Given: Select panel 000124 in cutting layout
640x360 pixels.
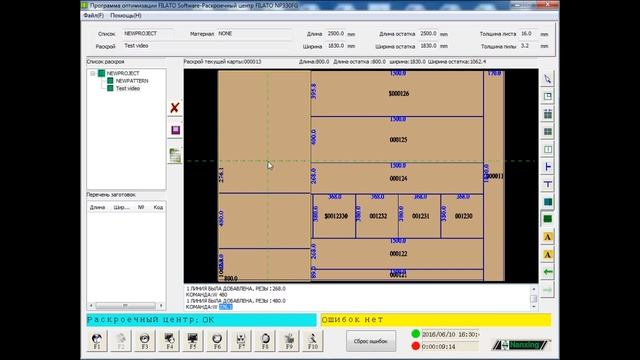Looking at the screenshot, I should coord(398,178).
